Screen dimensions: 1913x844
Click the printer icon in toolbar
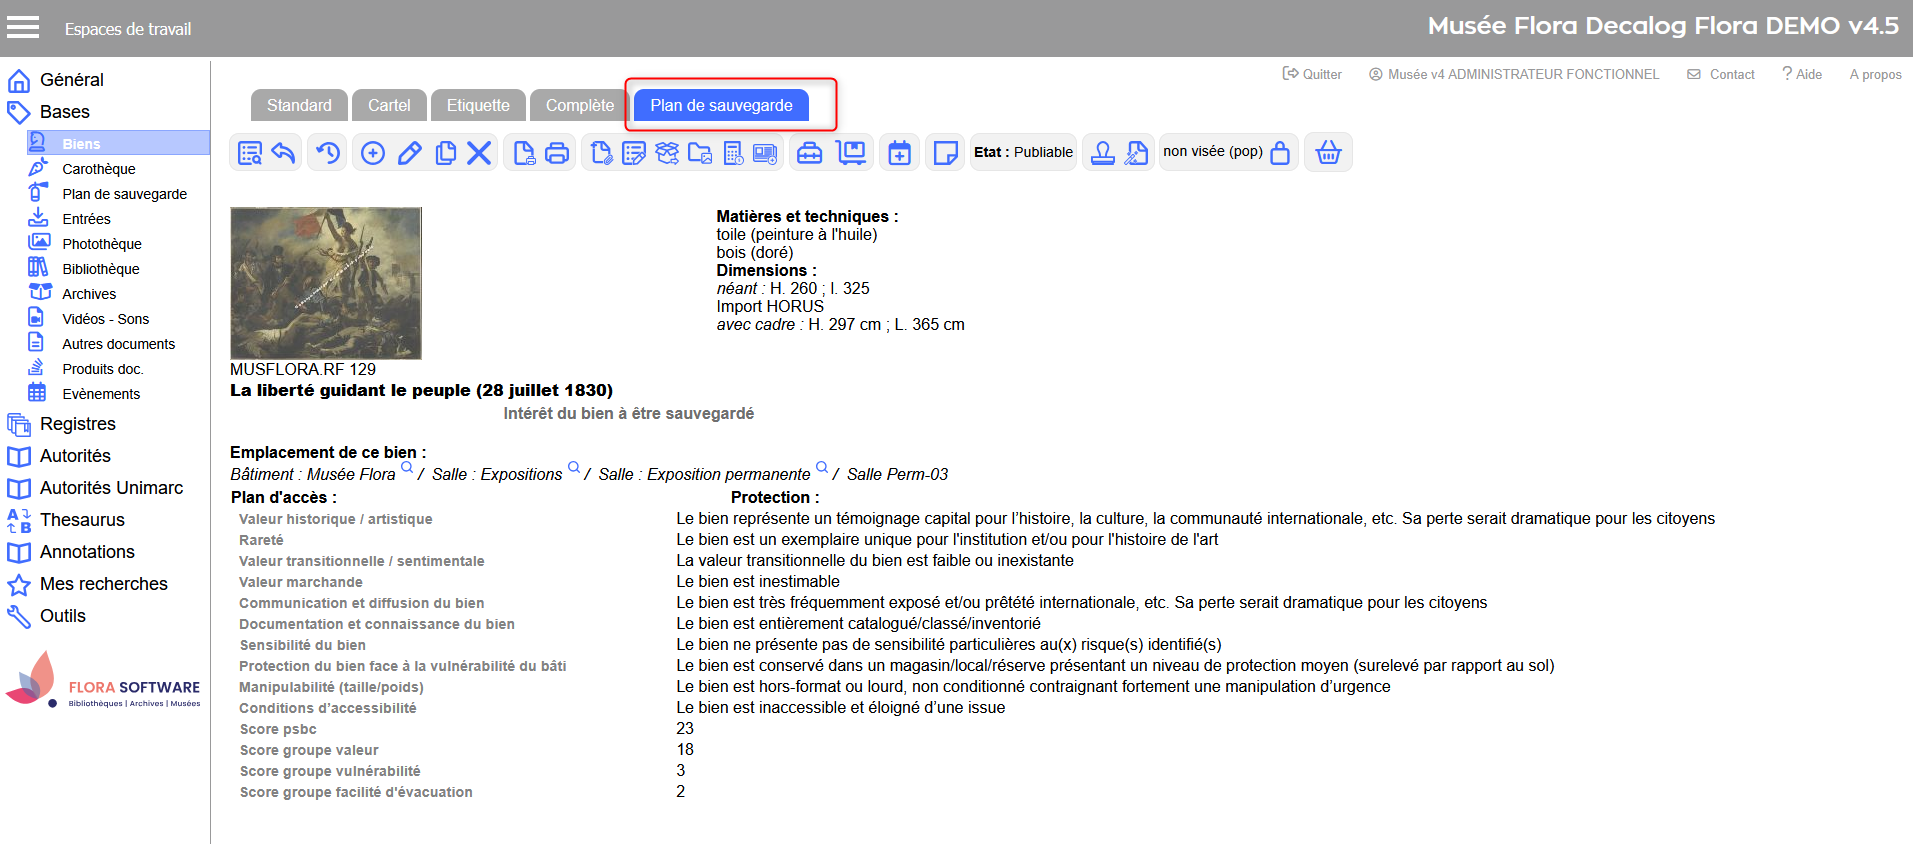pyautogui.click(x=557, y=153)
